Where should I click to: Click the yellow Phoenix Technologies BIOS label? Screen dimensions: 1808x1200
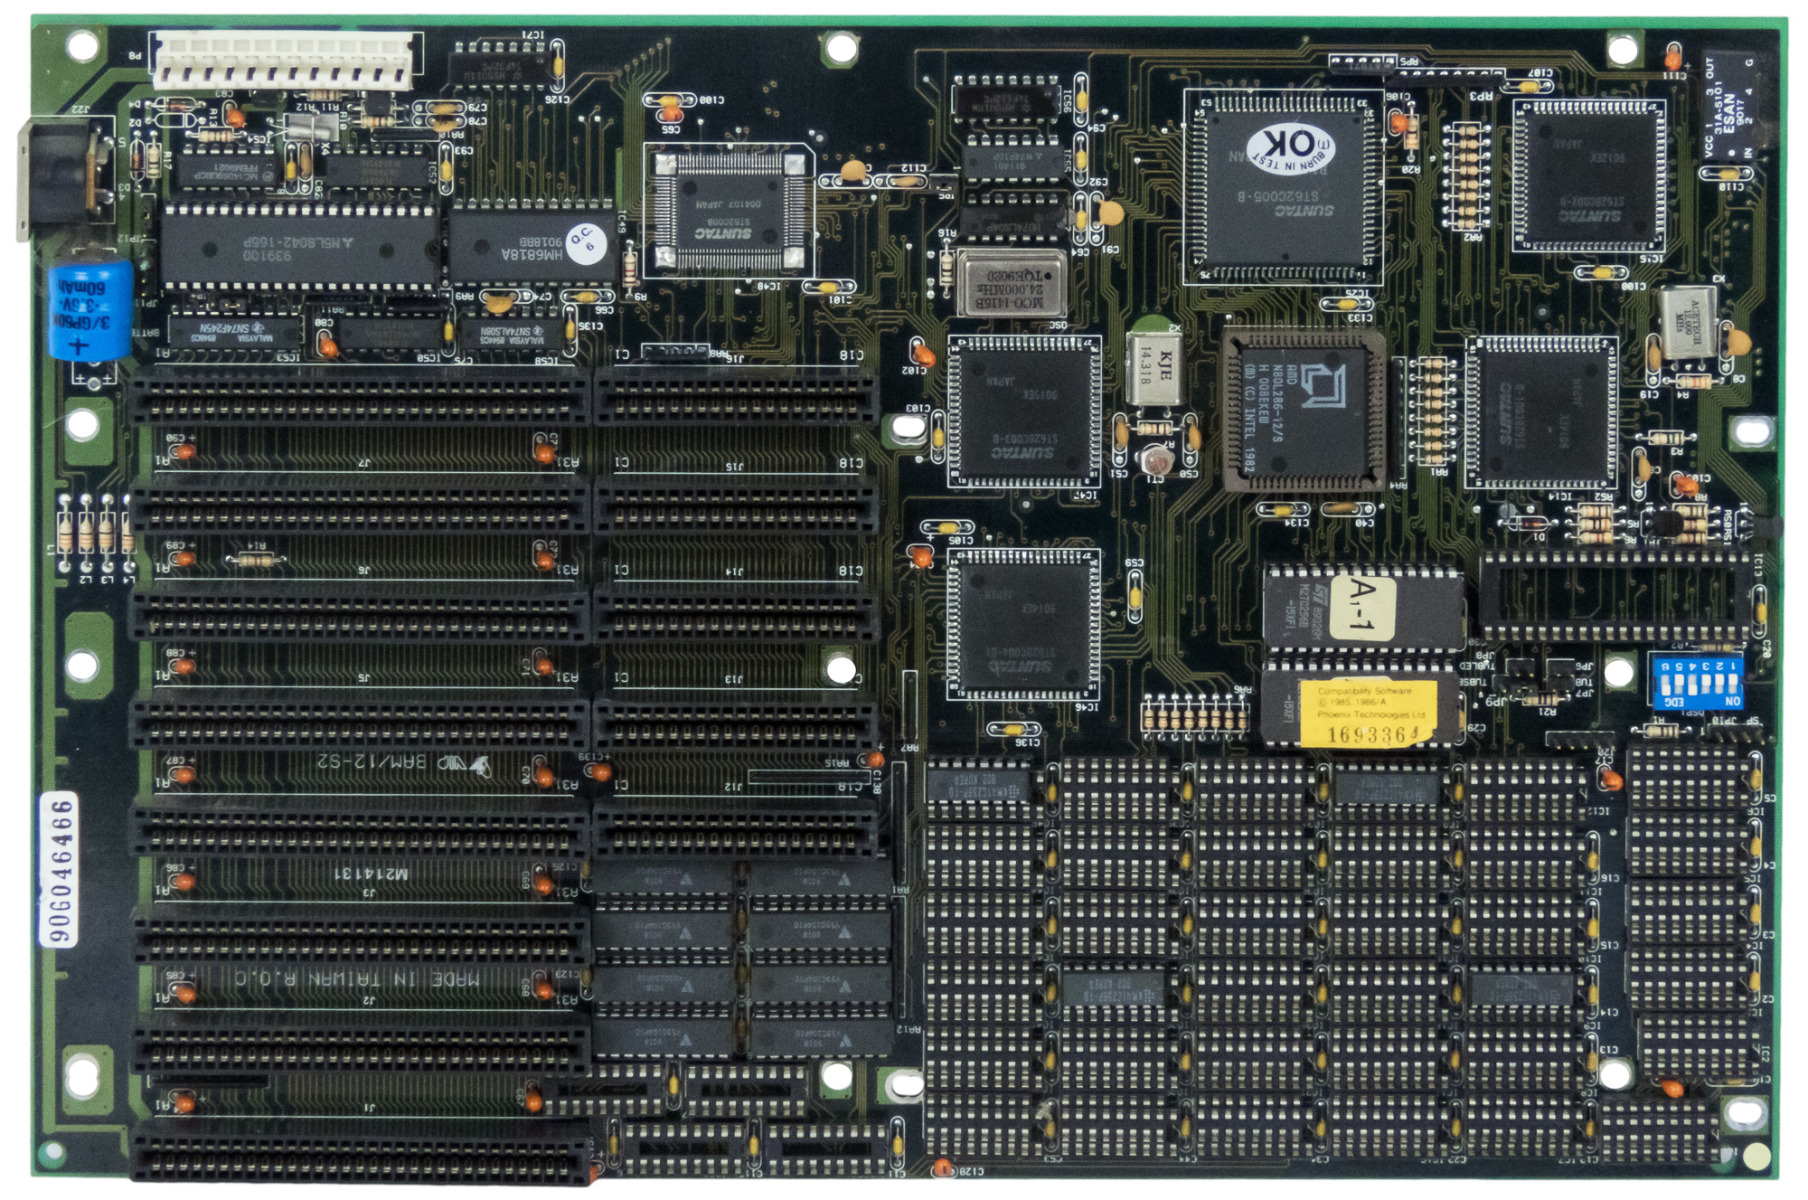[1368, 713]
